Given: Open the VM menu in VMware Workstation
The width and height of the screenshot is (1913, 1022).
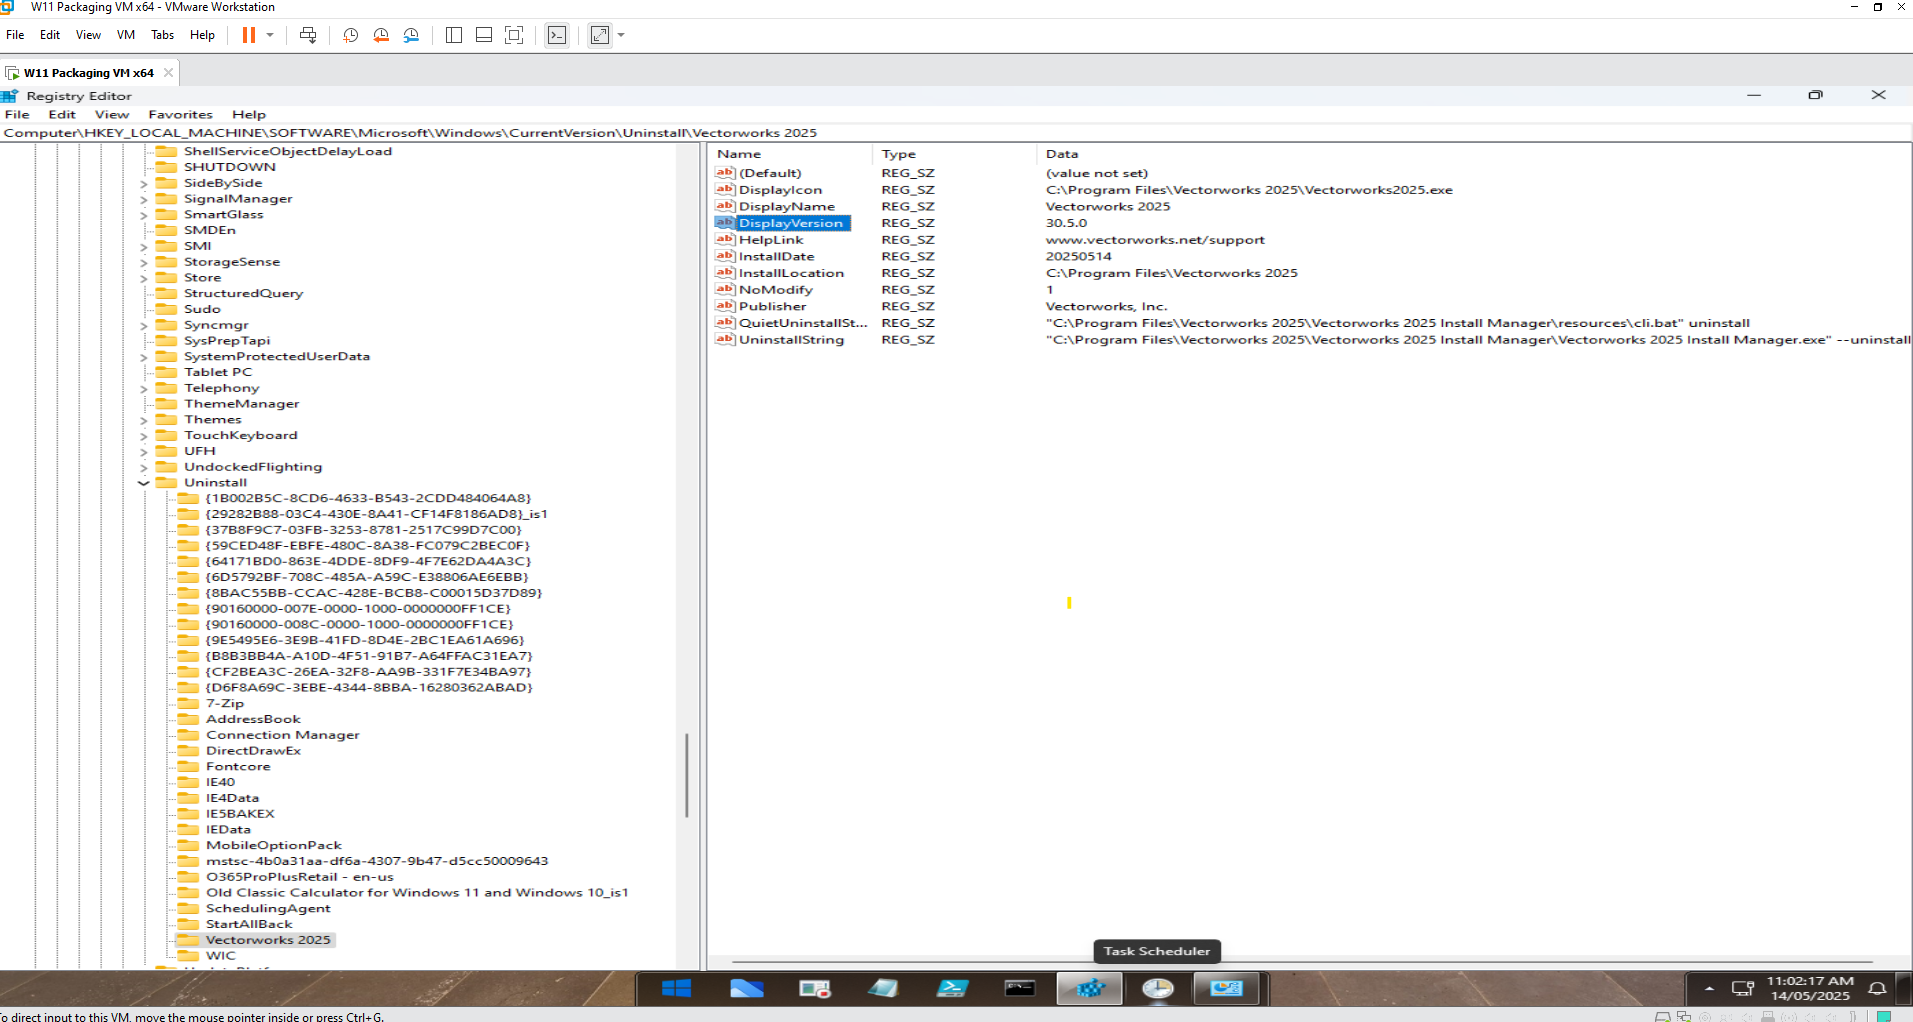Looking at the screenshot, I should point(125,35).
